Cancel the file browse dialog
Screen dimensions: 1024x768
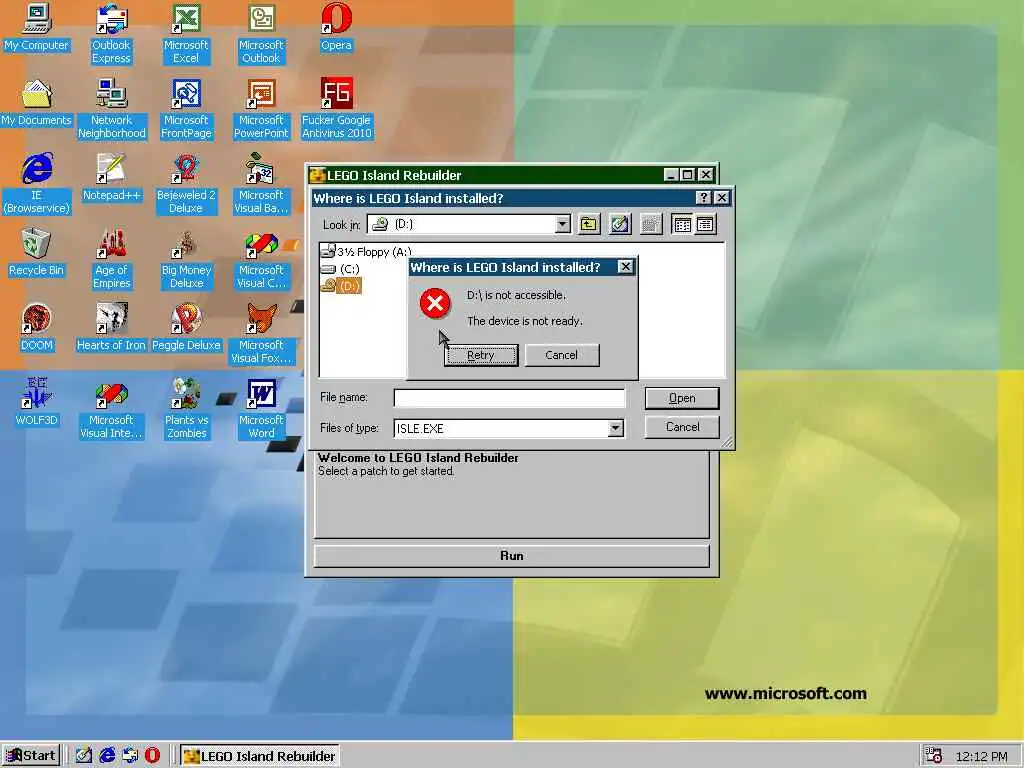tap(682, 427)
